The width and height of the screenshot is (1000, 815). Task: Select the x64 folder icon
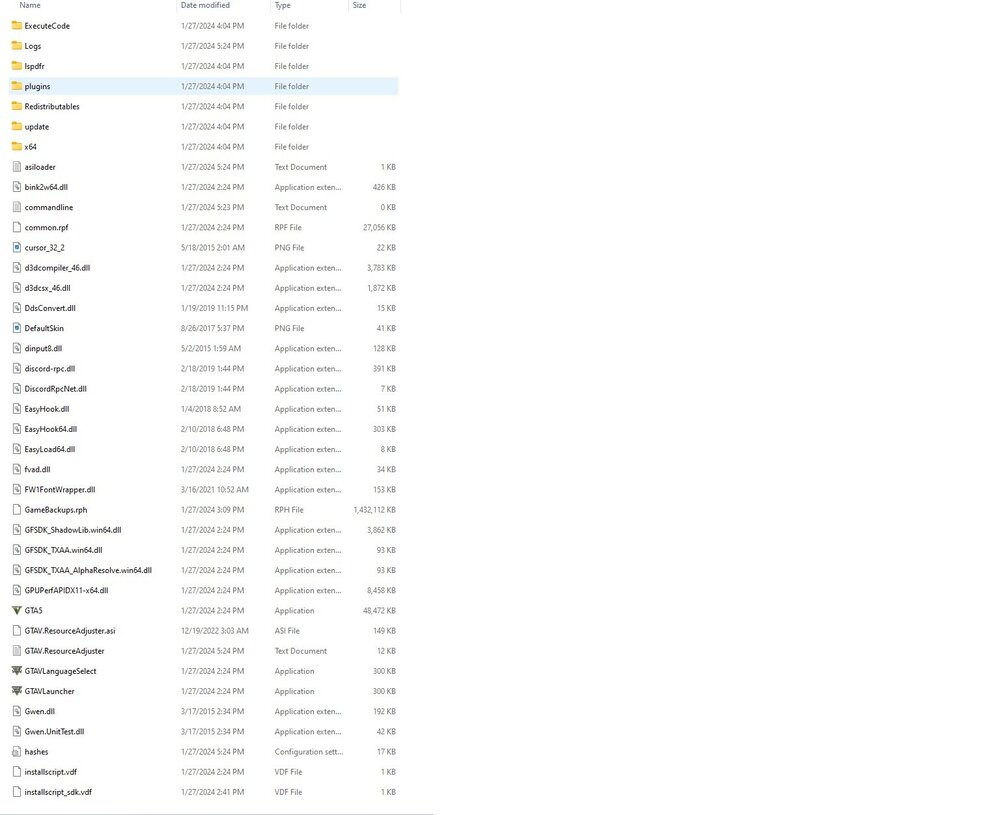pyautogui.click(x=17, y=147)
